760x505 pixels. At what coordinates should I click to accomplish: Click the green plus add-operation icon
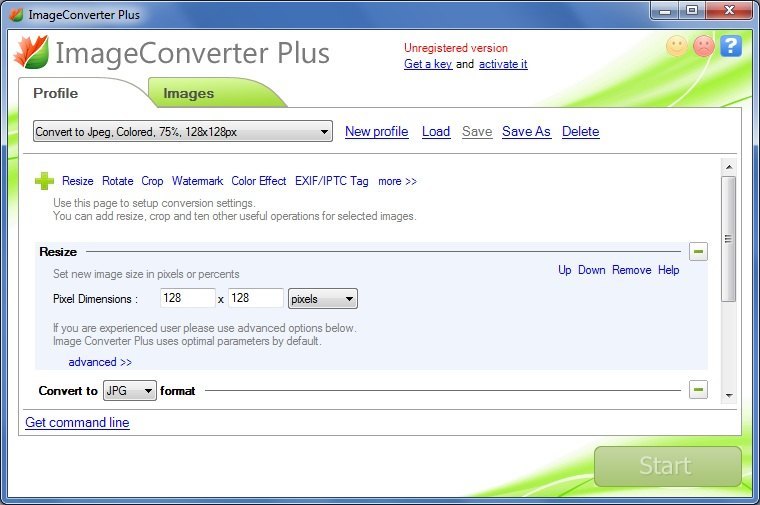tap(44, 181)
